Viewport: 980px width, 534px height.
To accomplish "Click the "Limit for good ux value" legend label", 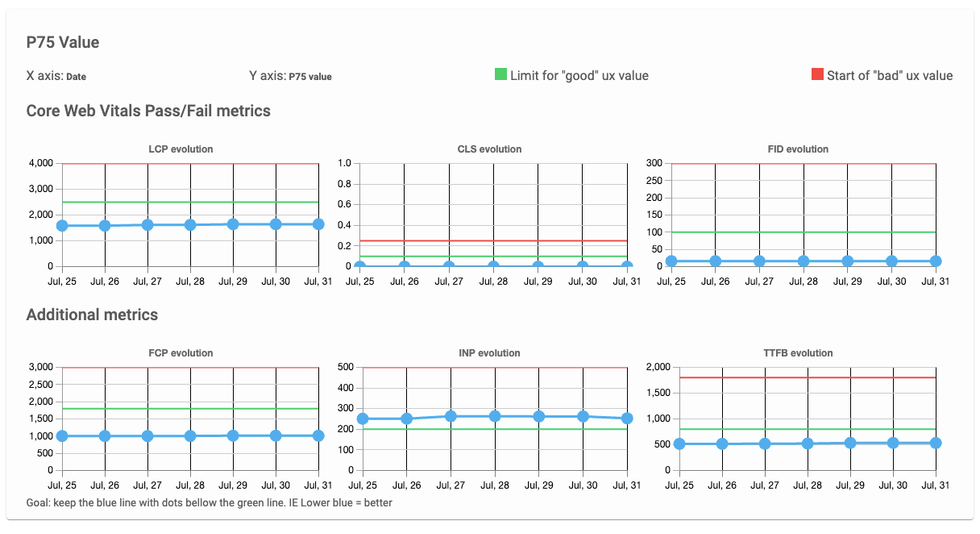I will (579, 75).
